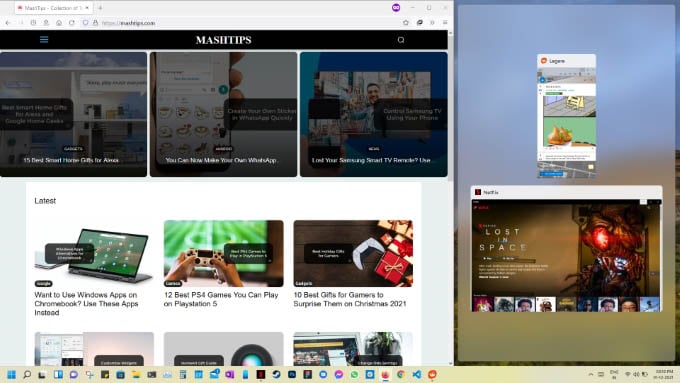Click the MashTips site search icon
680x383 pixels.
tap(401, 40)
